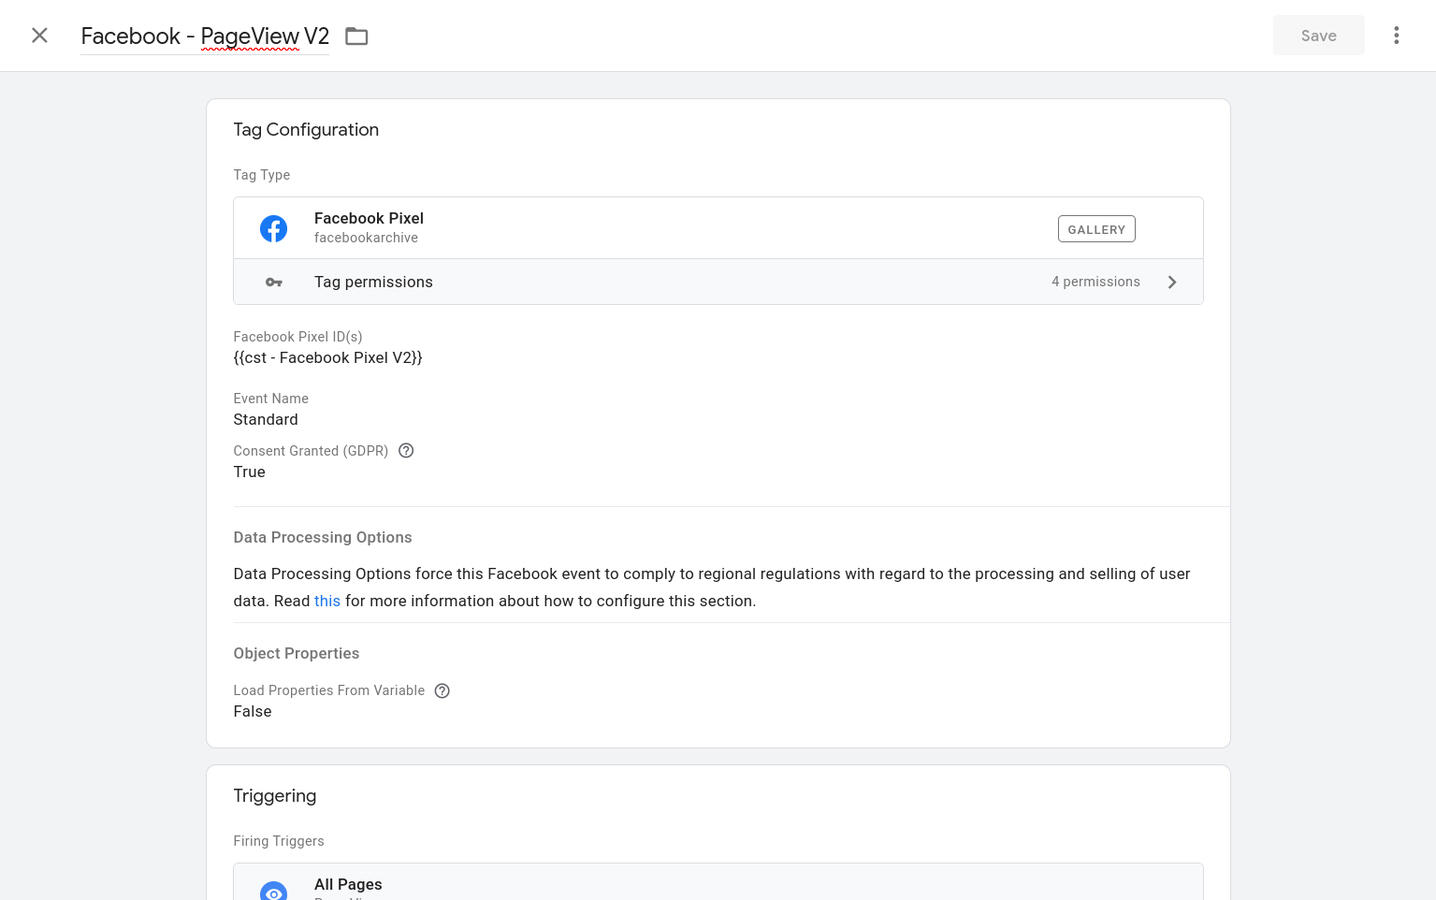Click the Facebook Pixel ID(s) label

tap(298, 337)
